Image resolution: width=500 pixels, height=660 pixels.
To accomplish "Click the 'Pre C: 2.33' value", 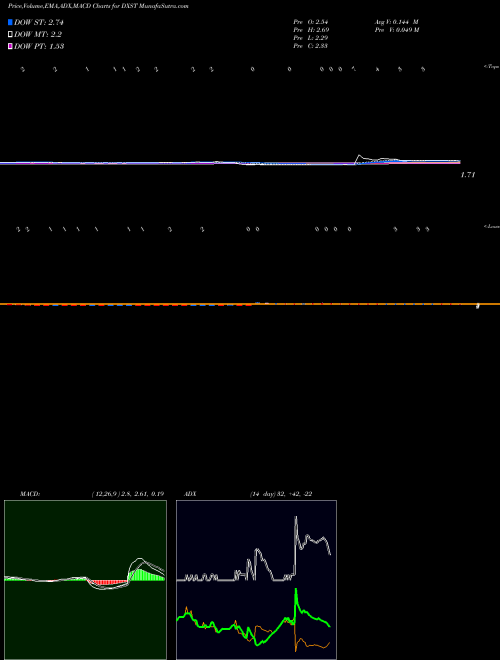I will (311, 46).
